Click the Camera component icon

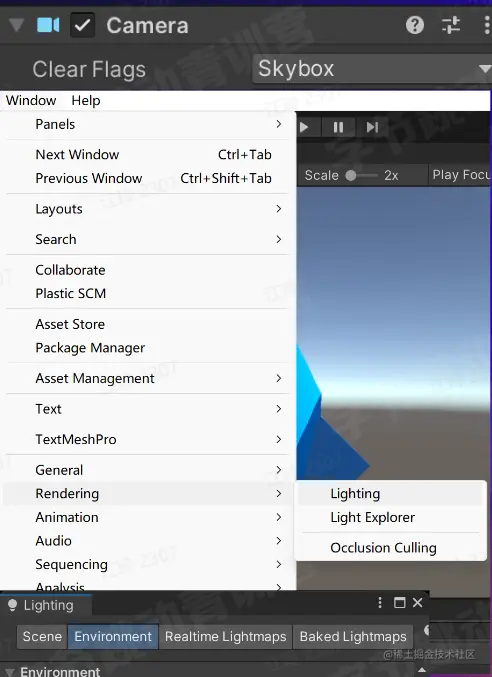48,25
